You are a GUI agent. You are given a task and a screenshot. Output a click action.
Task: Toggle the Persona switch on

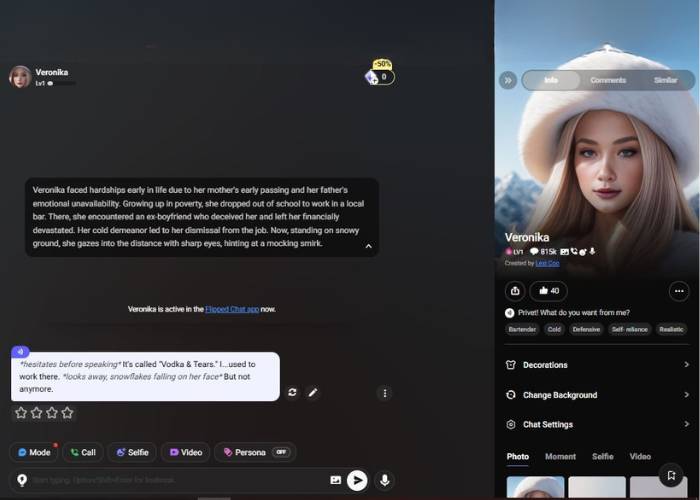(283, 452)
